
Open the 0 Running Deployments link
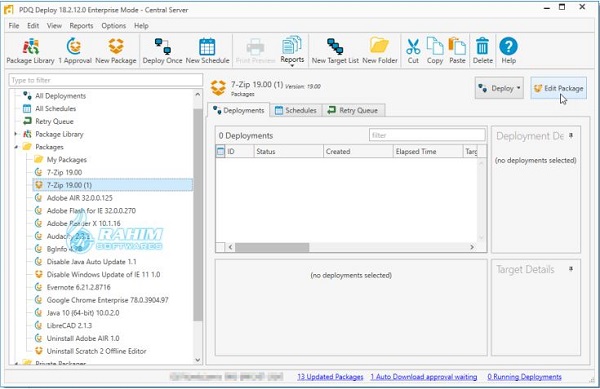[525, 377]
